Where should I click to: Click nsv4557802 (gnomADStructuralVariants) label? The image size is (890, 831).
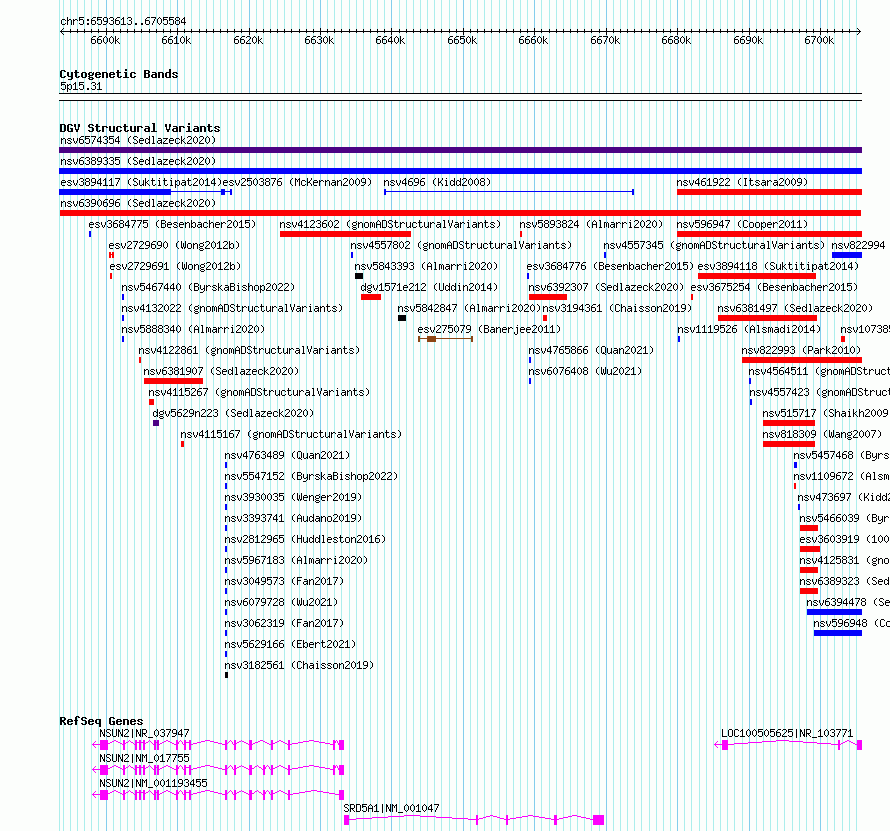coord(461,245)
